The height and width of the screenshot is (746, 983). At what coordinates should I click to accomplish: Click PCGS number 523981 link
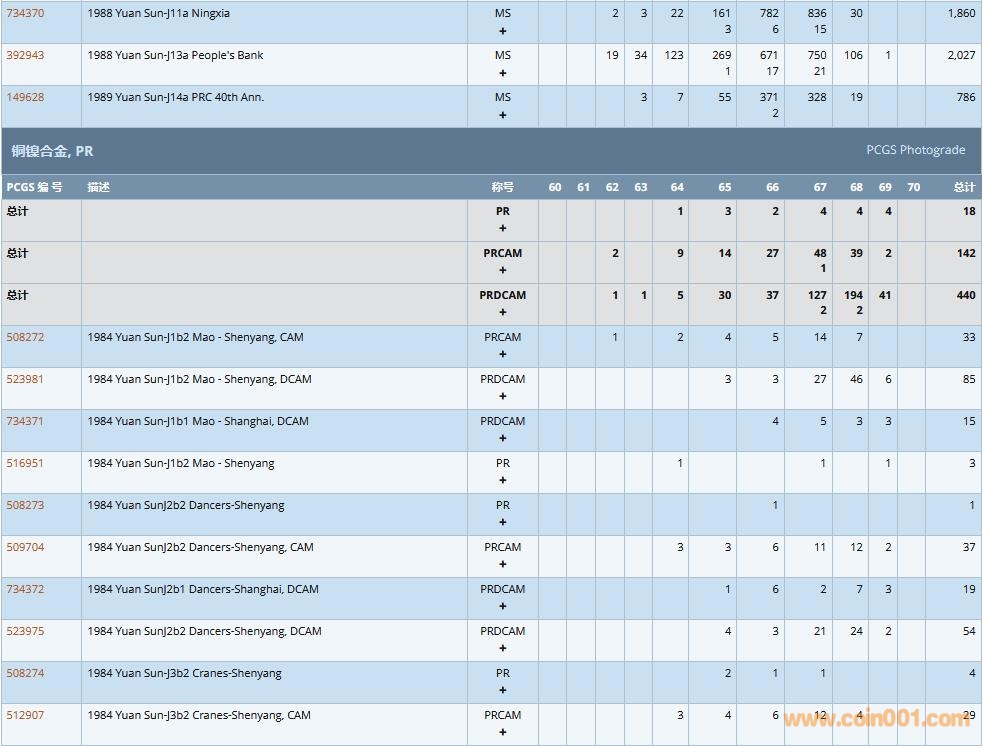(25, 379)
